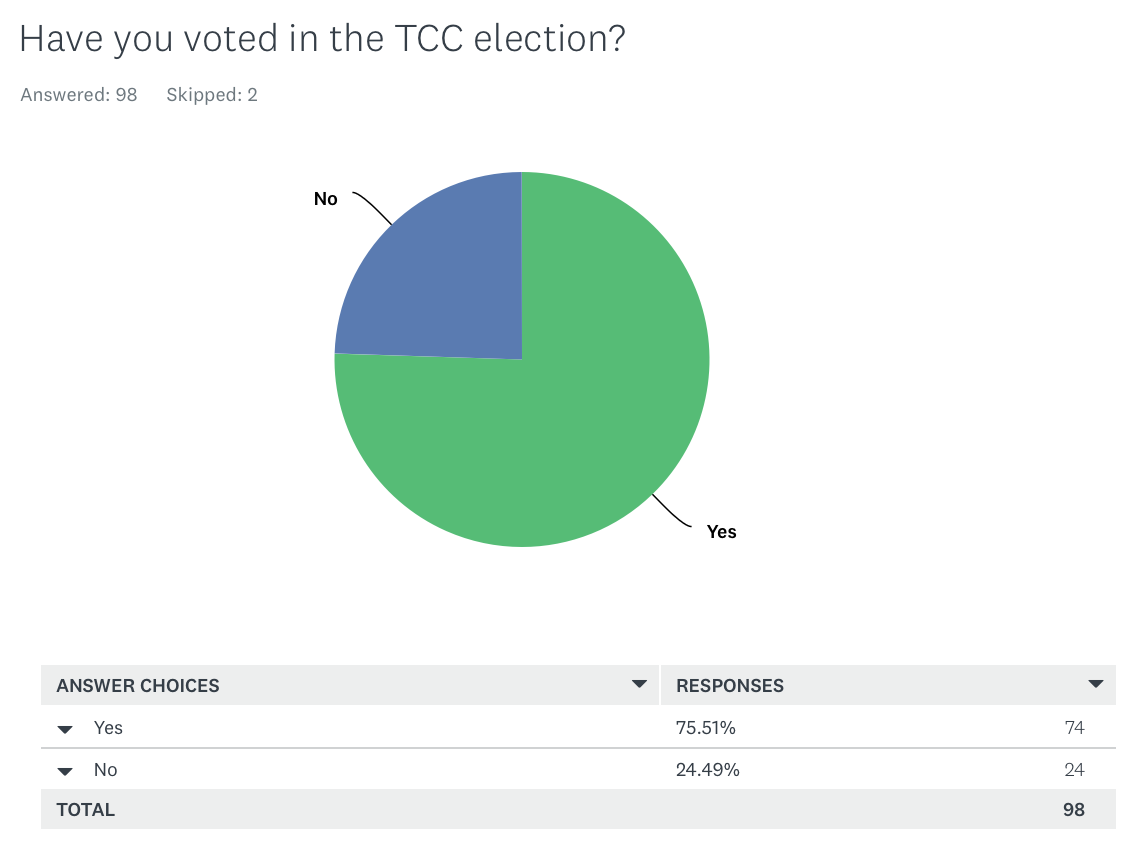Image resolution: width=1140 pixels, height=858 pixels.
Task: Expand the No answer row triangle
Action: pyautogui.click(x=66, y=771)
